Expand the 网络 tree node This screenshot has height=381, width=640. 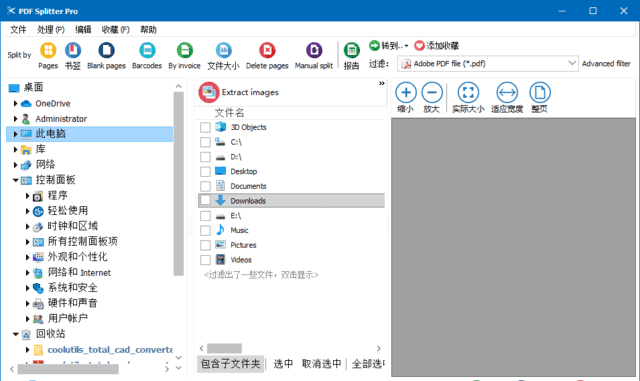(x=15, y=165)
